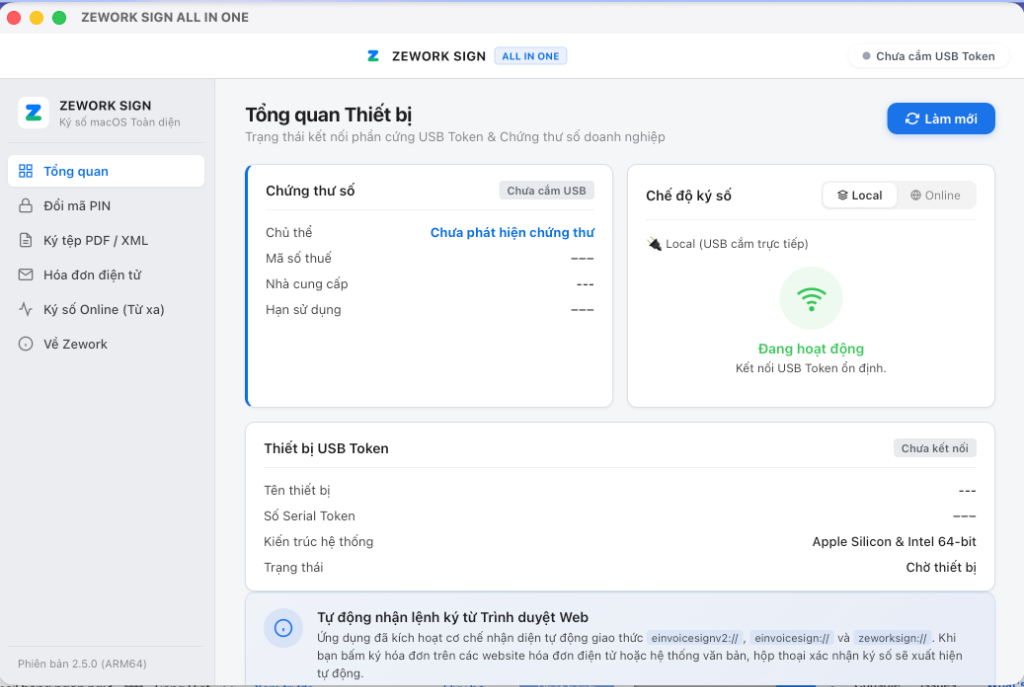
Task: Click the Trạng thái row label
Action: [x=293, y=567]
